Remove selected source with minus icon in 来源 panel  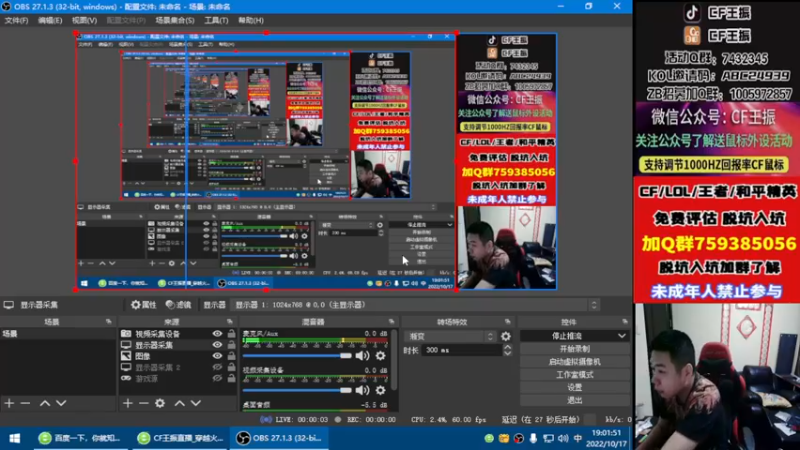point(143,403)
